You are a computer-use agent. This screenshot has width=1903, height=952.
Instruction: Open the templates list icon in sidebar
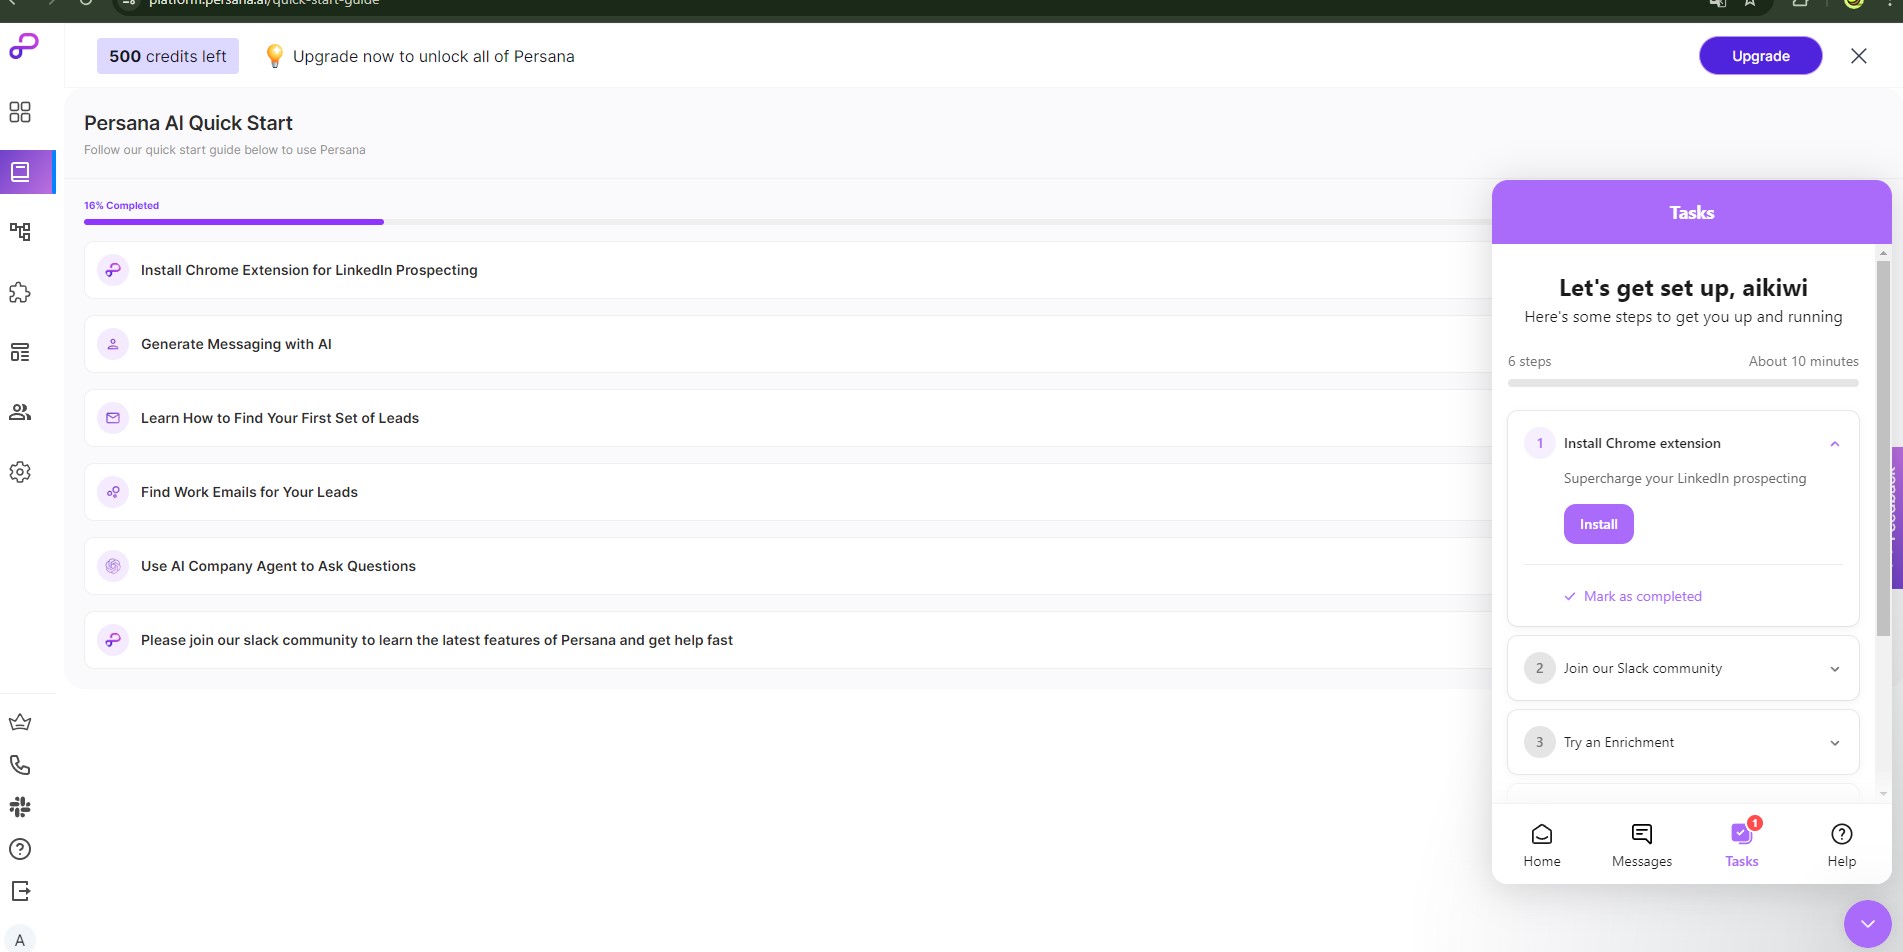coord(20,352)
